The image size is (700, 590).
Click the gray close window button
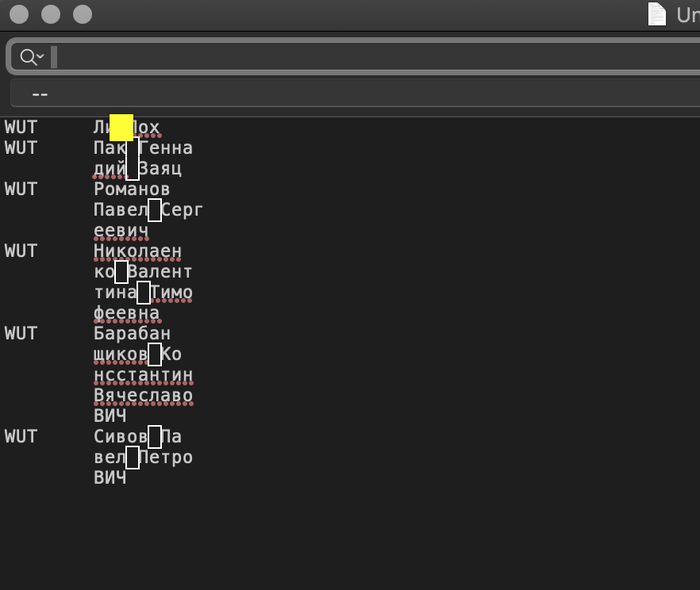click(x=17, y=14)
